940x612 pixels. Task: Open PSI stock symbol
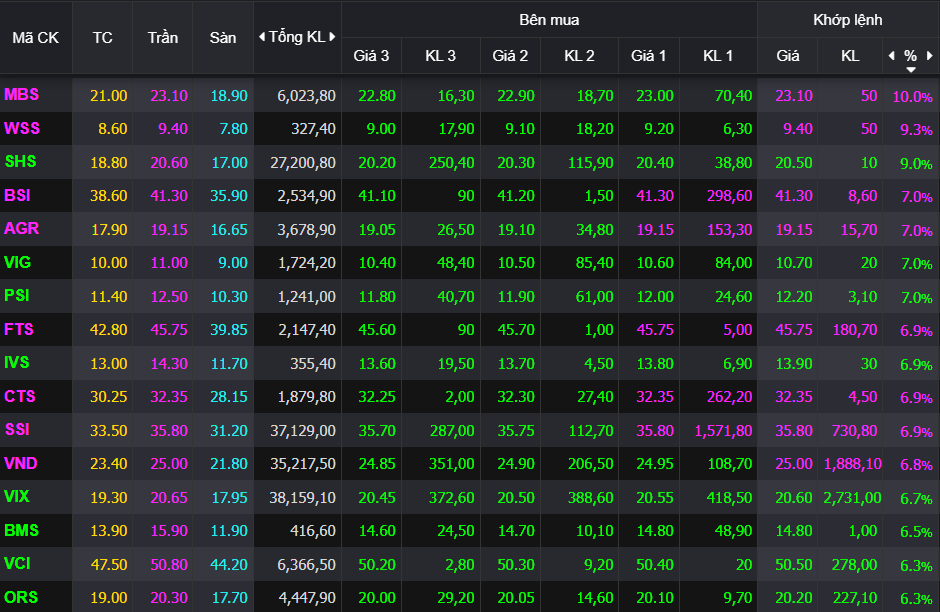point(17,296)
